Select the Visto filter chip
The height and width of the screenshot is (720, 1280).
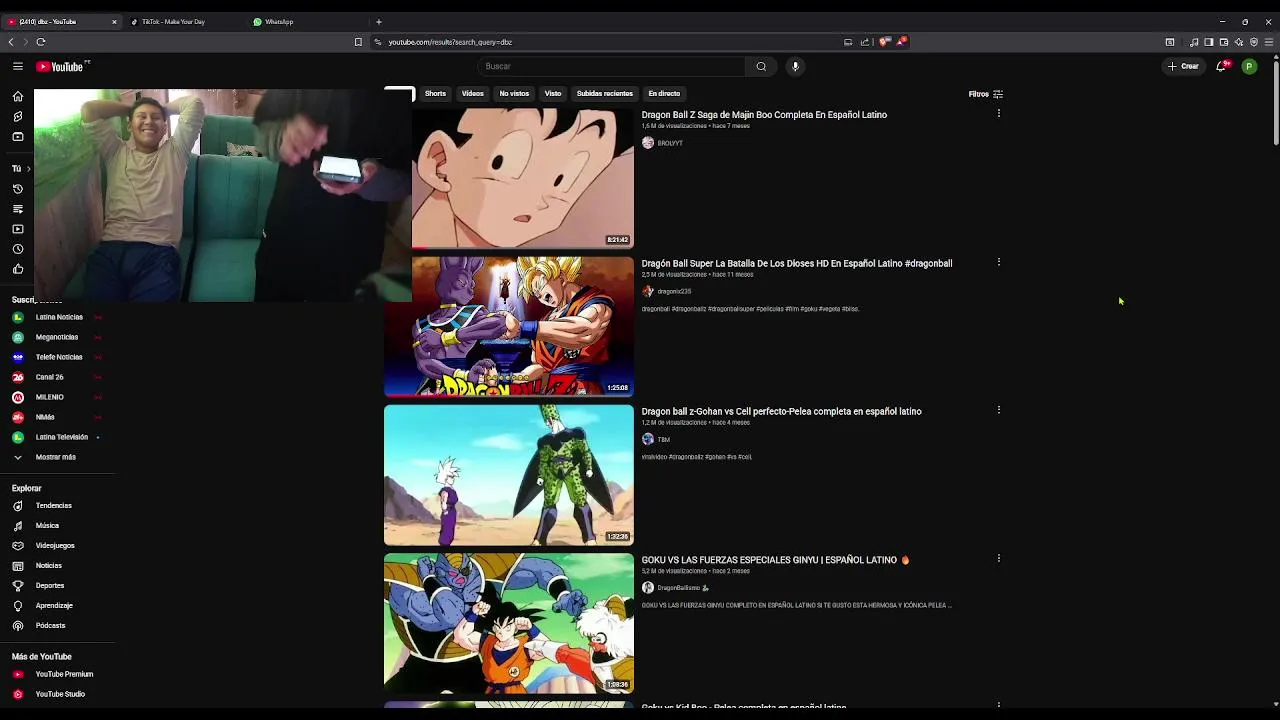coord(553,93)
